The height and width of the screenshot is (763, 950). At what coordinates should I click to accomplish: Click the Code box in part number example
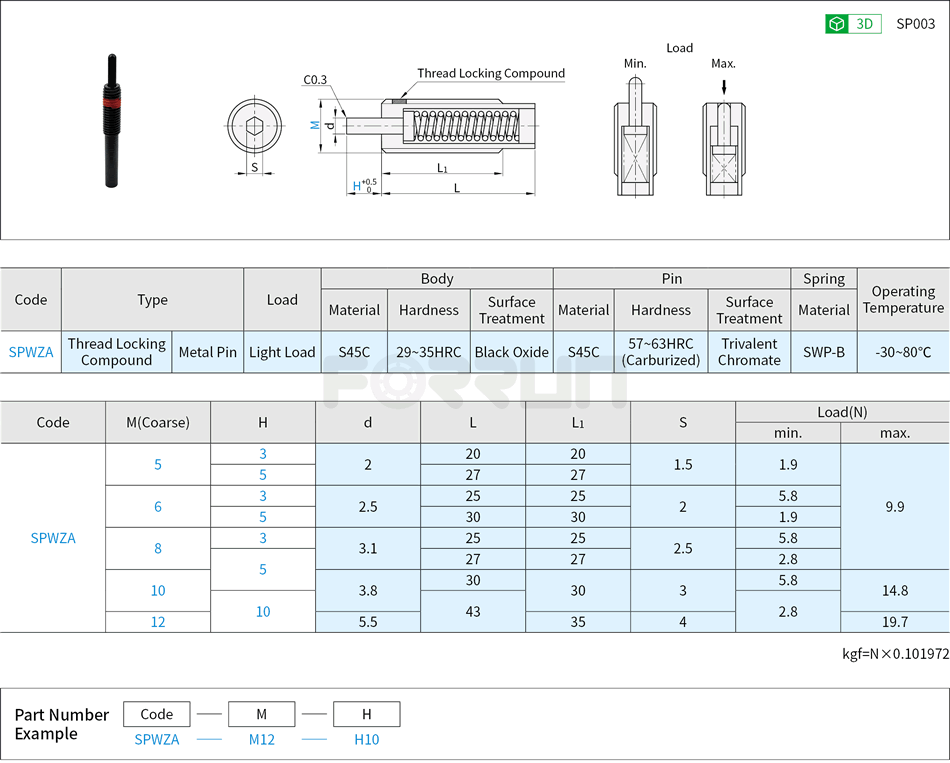tap(157, 714)
